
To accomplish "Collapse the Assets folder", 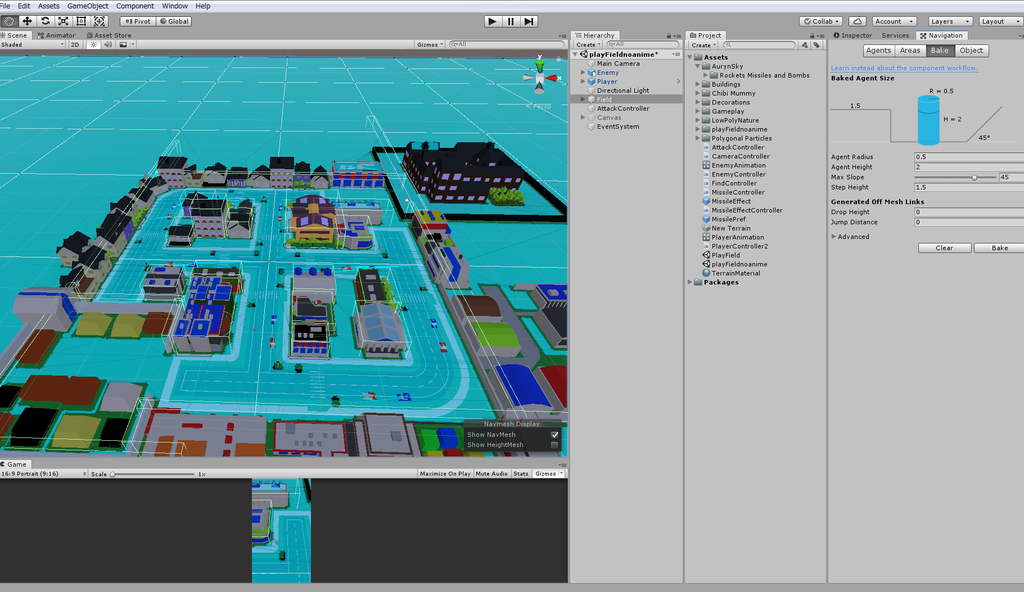I will point(690,57).
